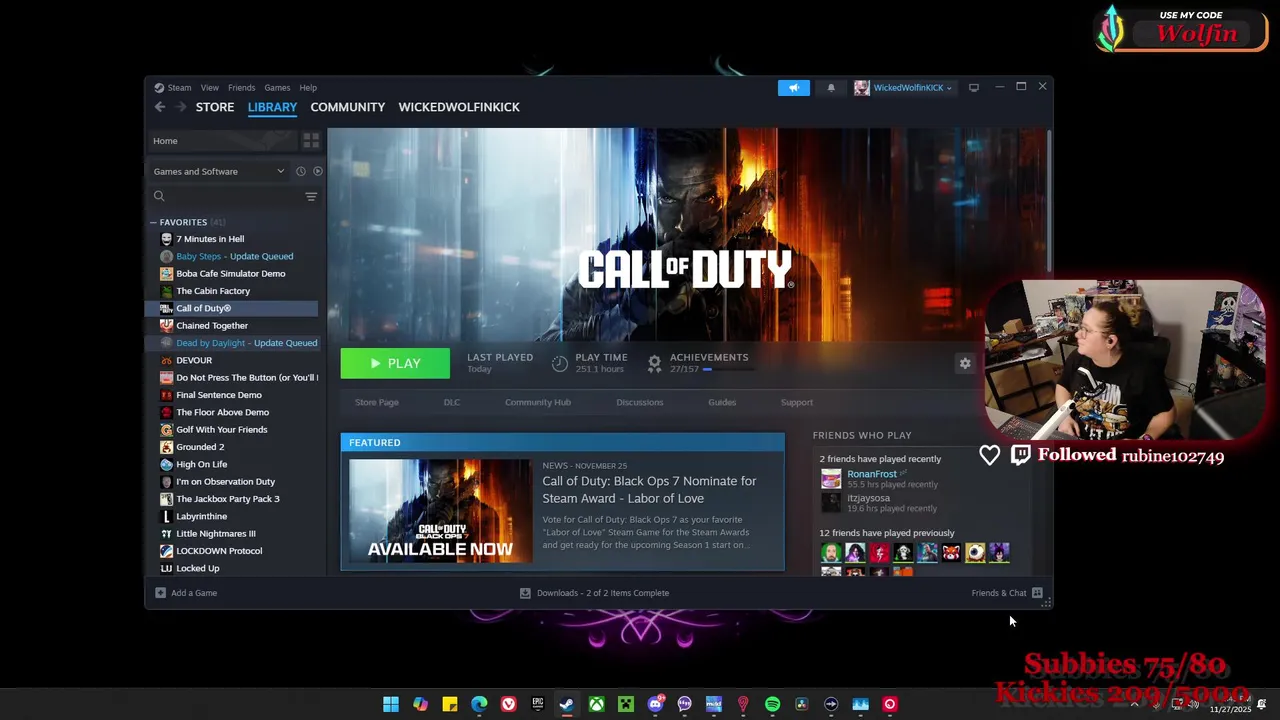Click featured Black Ops 7 thumbnail
The height and width of the screenshot is (720, 1280).
(440, 511)
